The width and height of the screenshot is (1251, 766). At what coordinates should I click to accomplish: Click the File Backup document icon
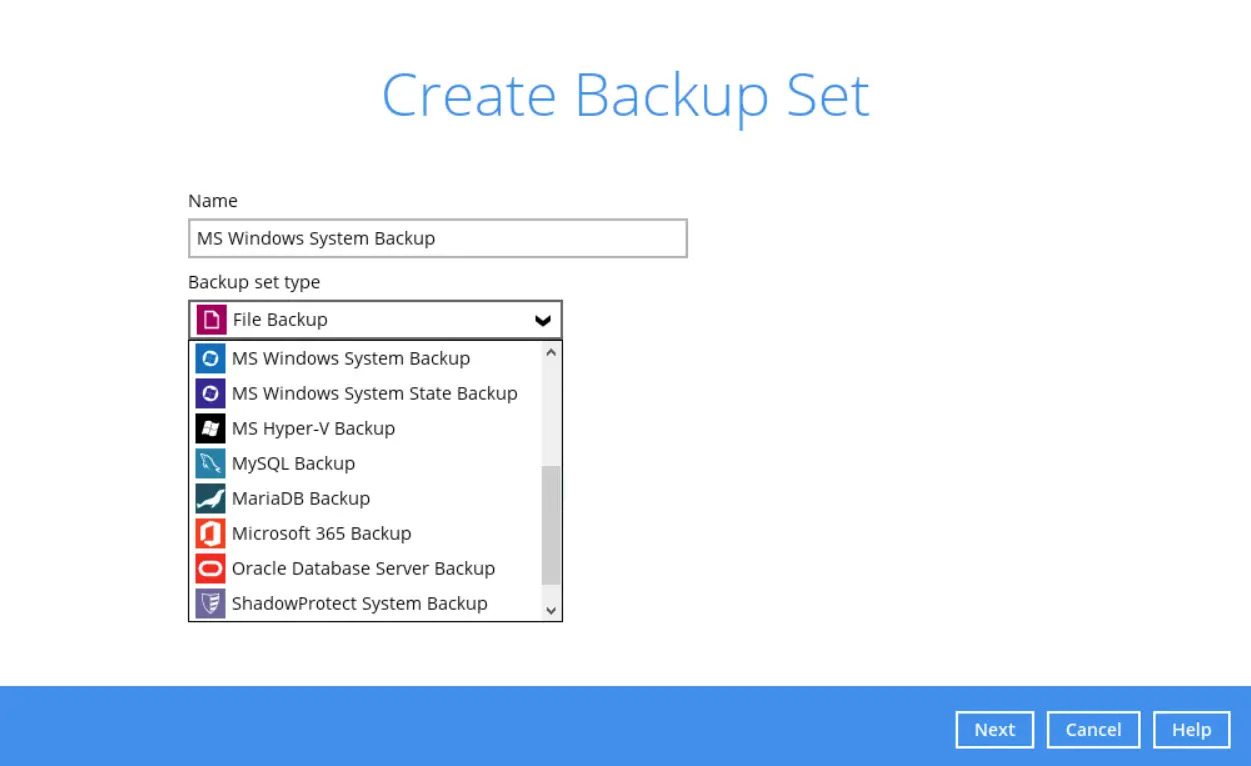pyautogui.click(x=211, y=320)
